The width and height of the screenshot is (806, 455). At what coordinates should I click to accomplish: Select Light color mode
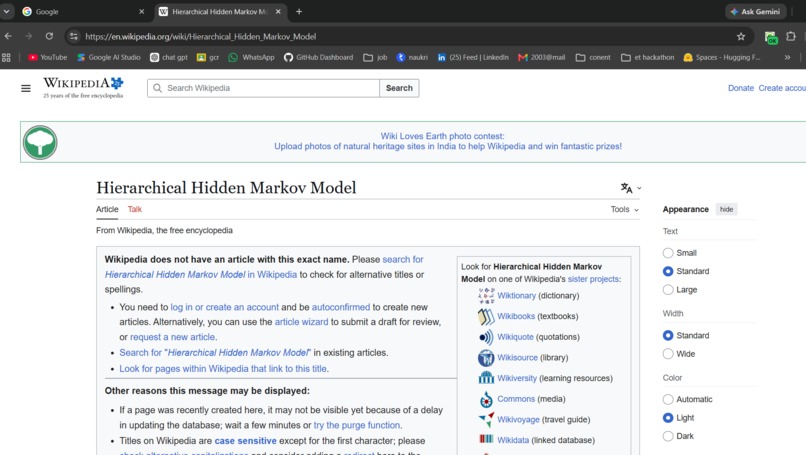[668, 418]
